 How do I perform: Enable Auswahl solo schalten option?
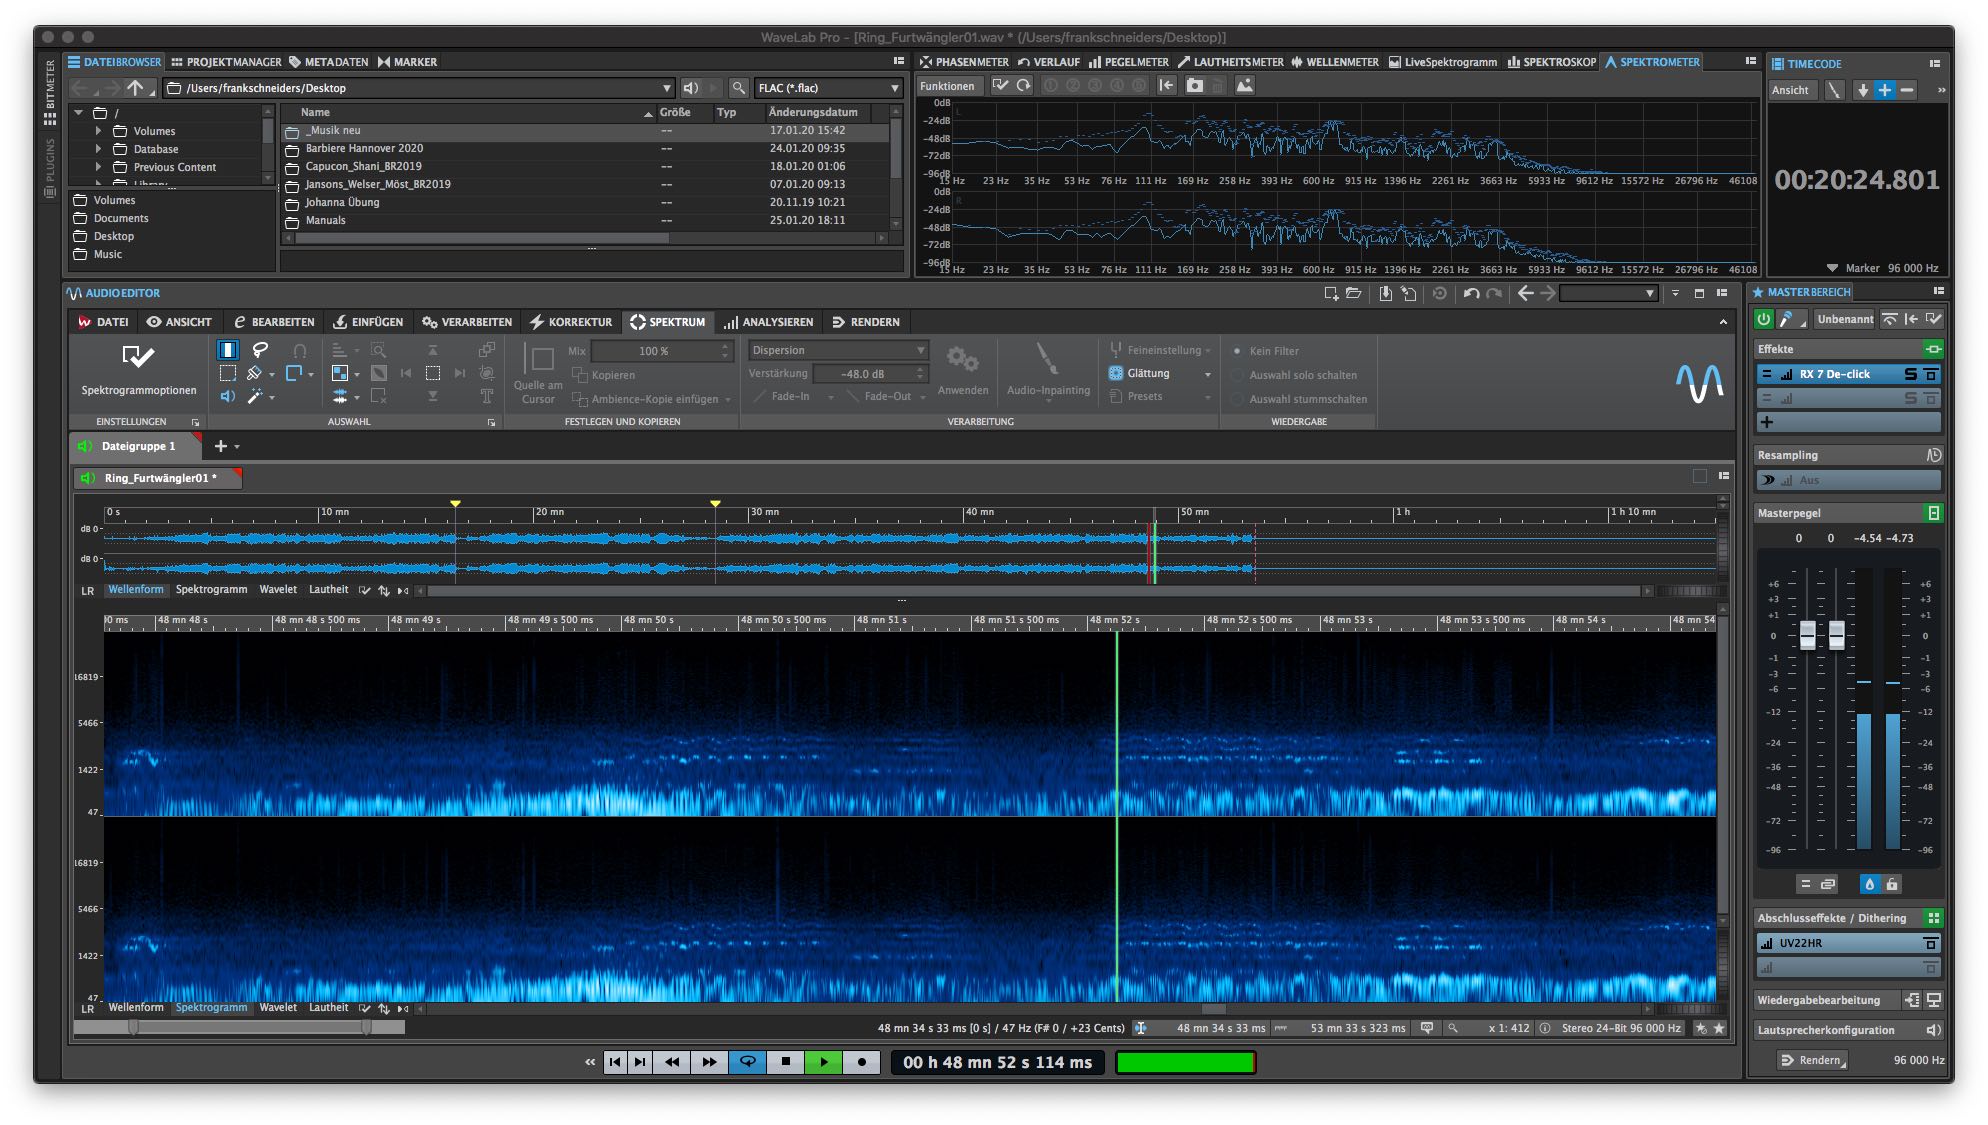point(1238,375)
